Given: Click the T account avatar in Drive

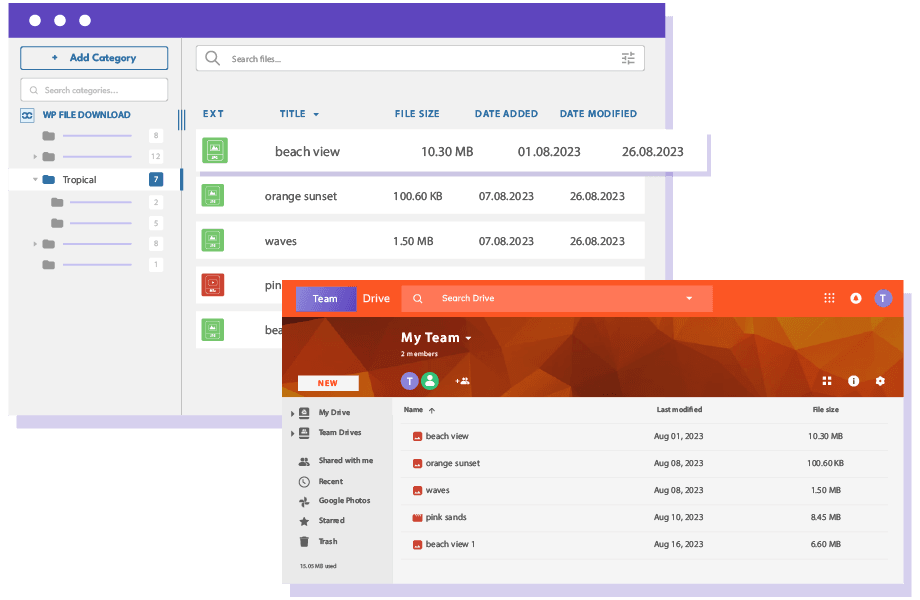Looking at the screenshot, I should [883, 298].
